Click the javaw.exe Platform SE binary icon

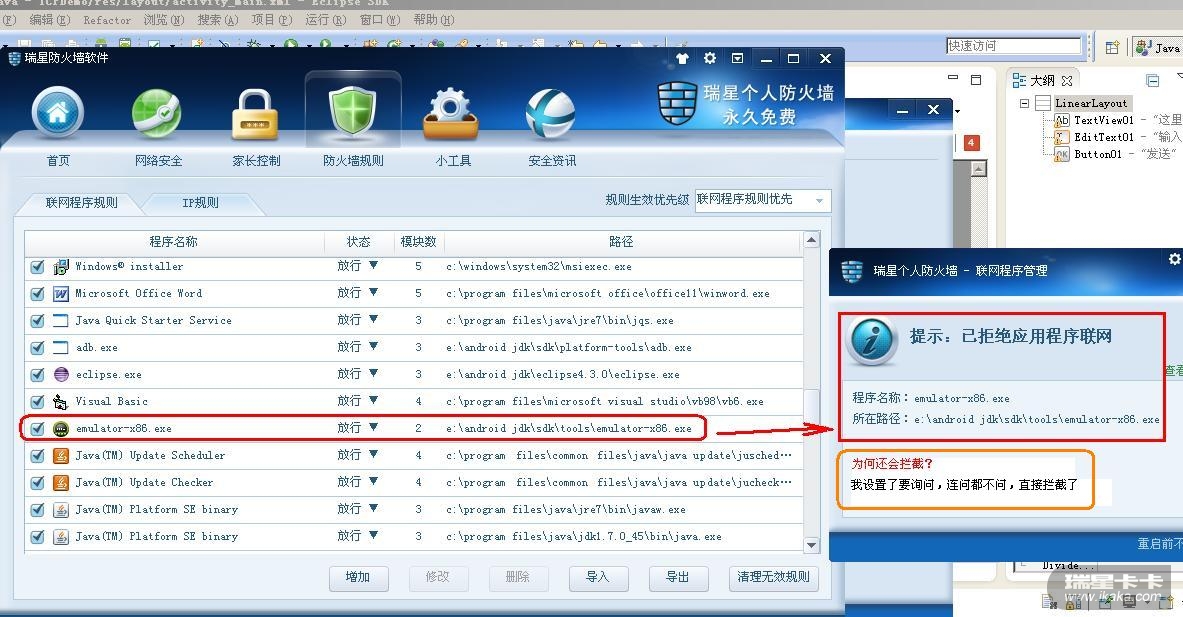click(61, 510)
